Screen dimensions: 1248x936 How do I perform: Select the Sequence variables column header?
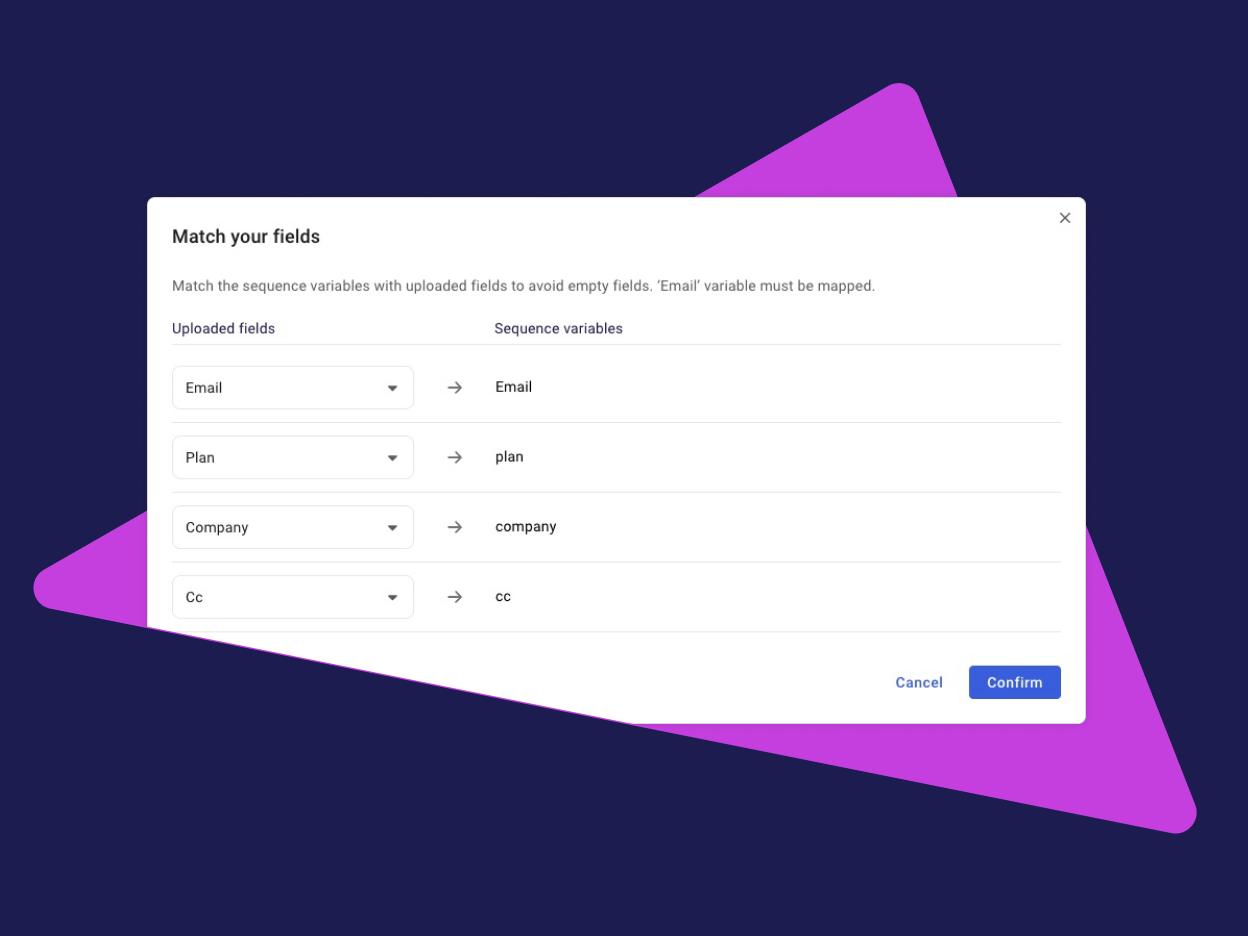[x=558, y=328]
